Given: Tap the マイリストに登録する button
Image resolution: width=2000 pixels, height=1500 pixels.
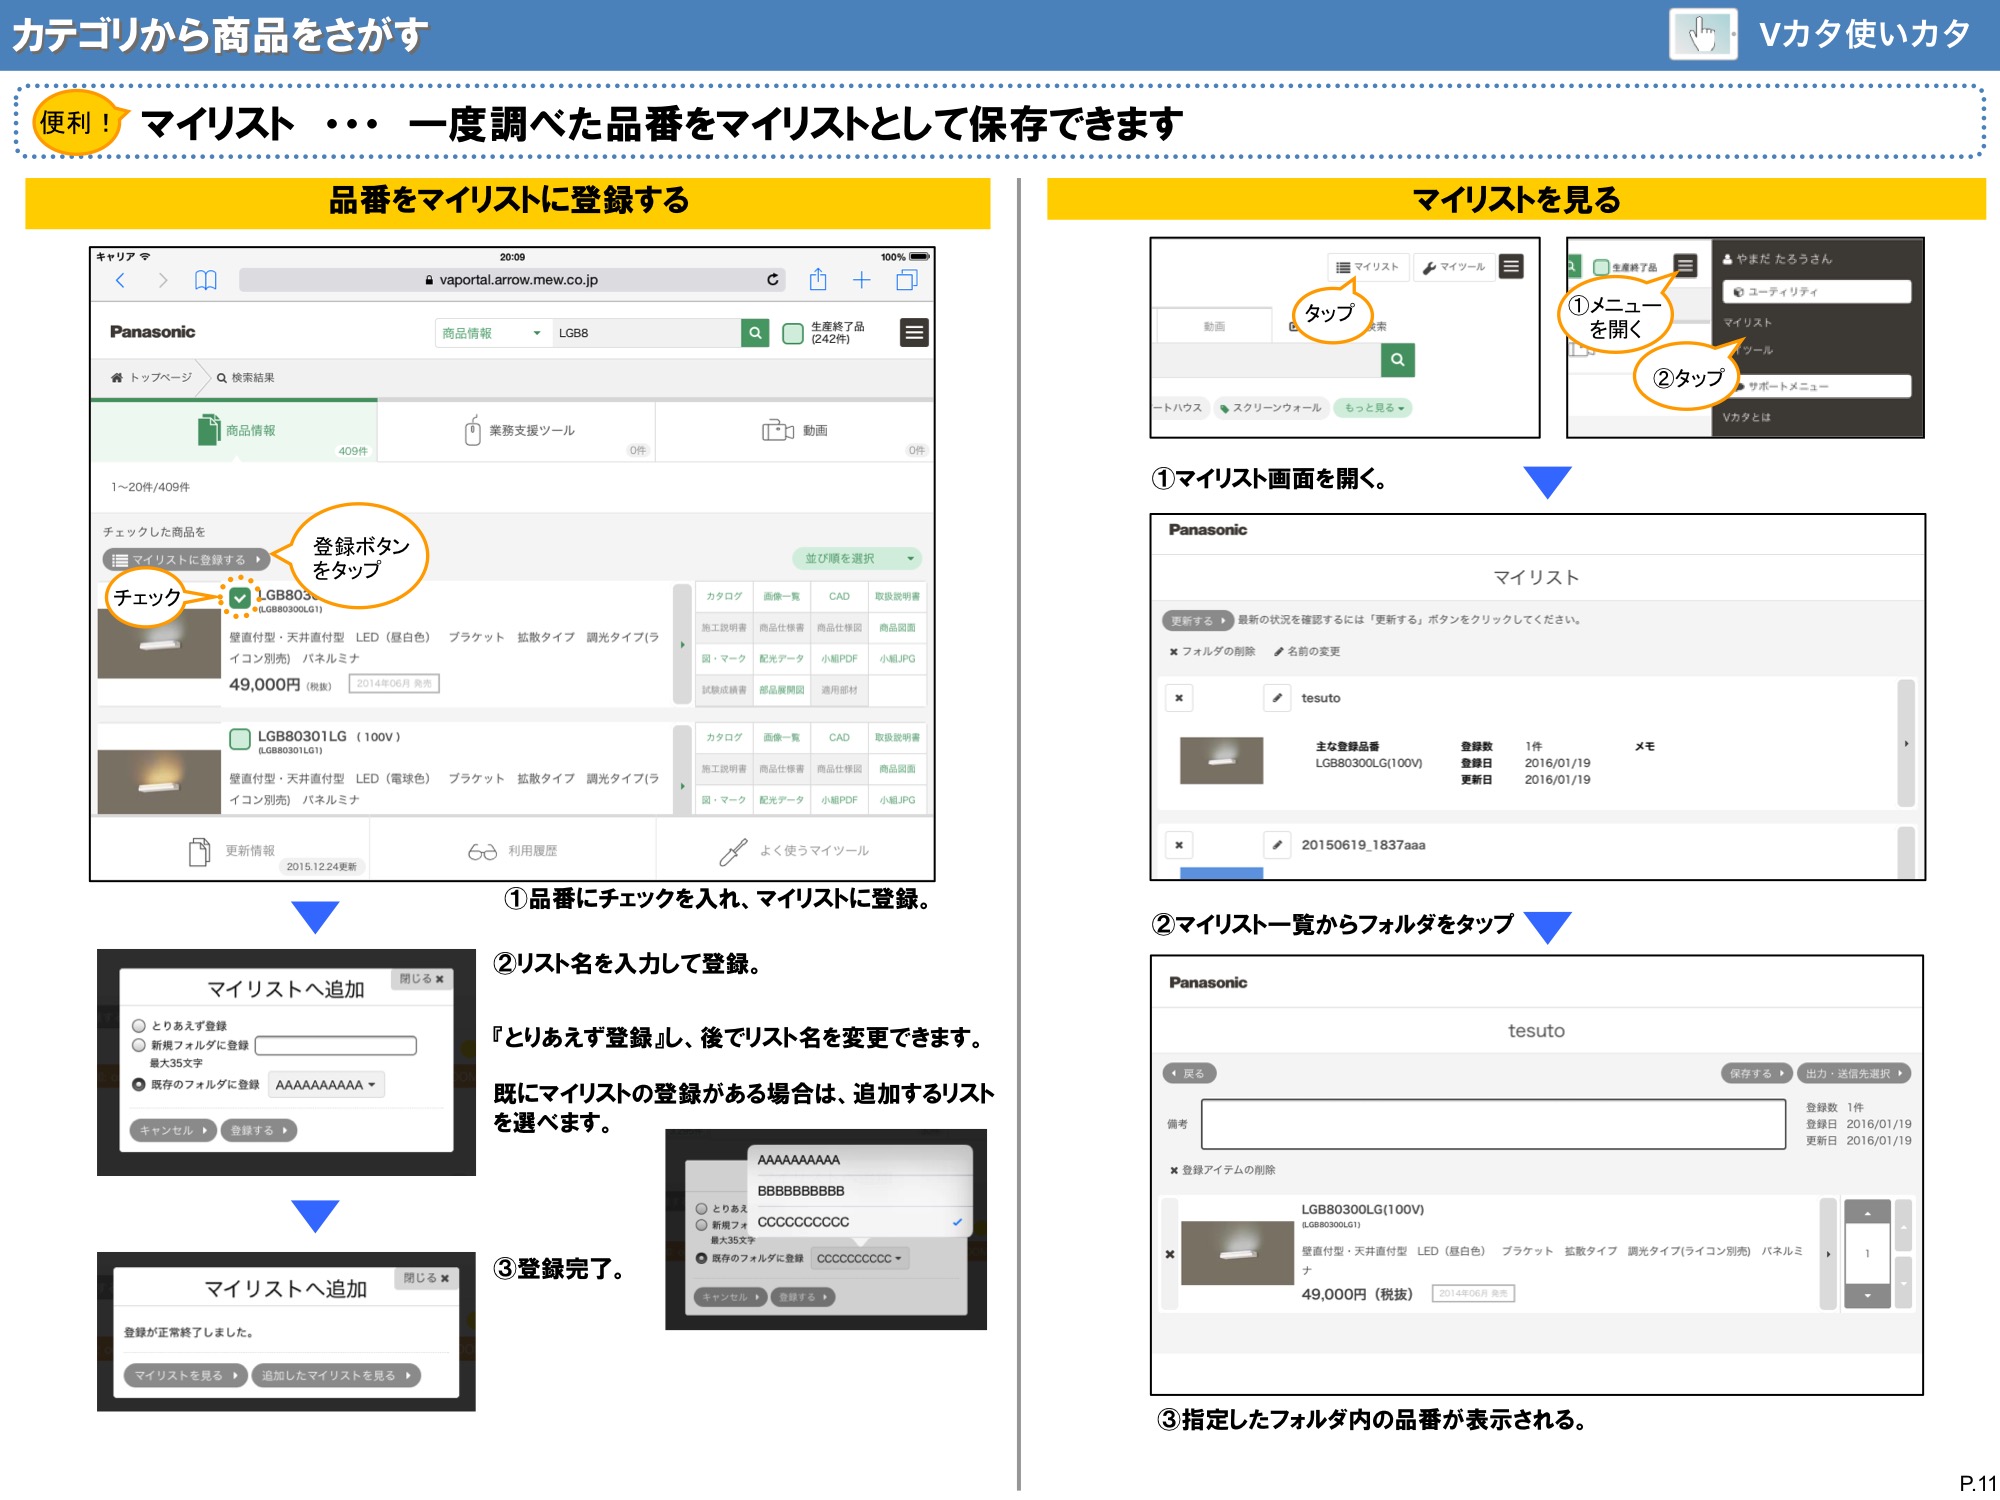Looking at the screenshot, I should pyautogui.click(x=185, y=559).
